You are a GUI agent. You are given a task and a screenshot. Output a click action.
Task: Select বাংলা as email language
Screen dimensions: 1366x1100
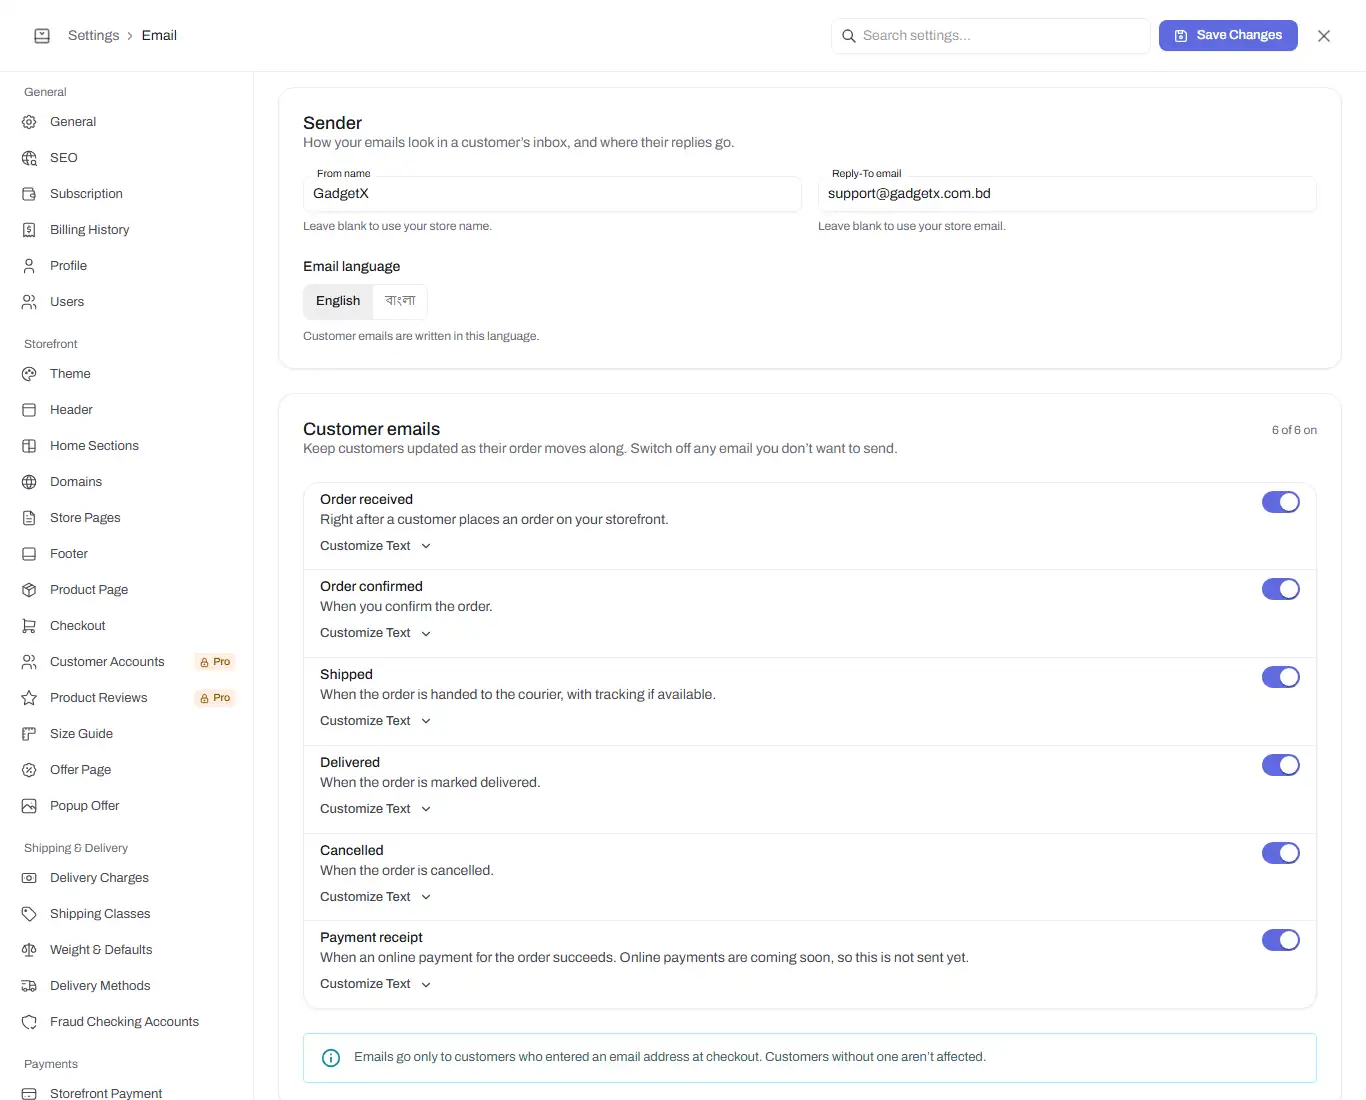click(x=400, y=301)
